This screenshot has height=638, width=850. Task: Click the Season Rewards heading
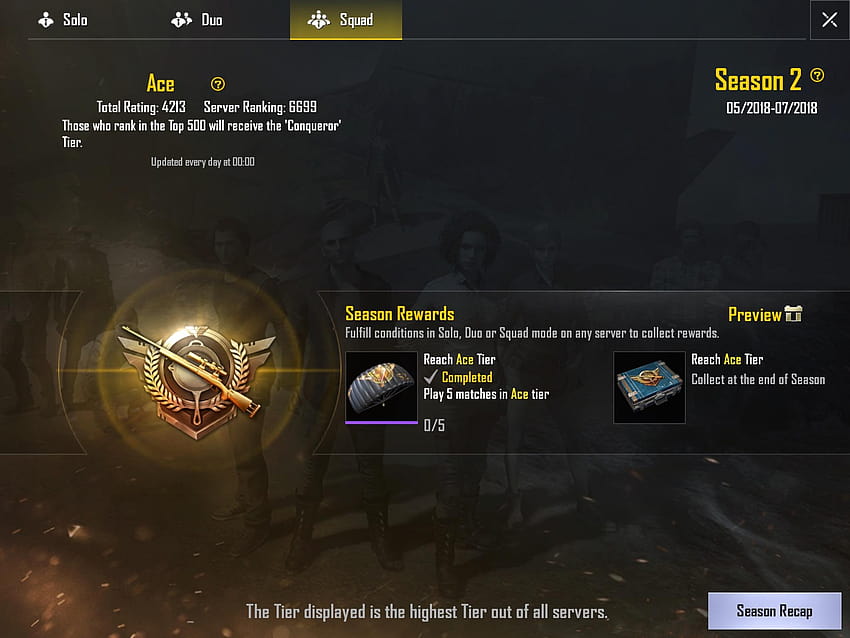400,314
